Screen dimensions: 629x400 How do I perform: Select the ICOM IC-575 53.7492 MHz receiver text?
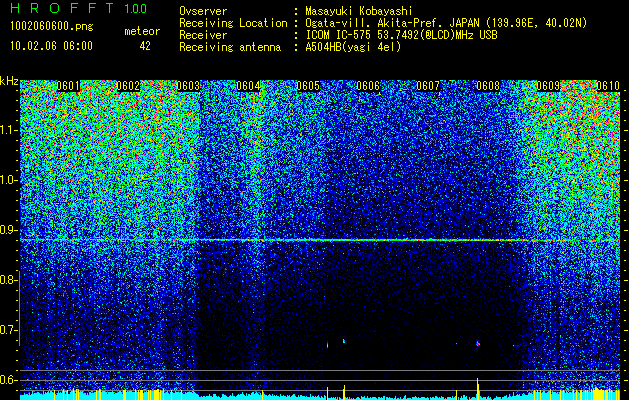[401, 35]
